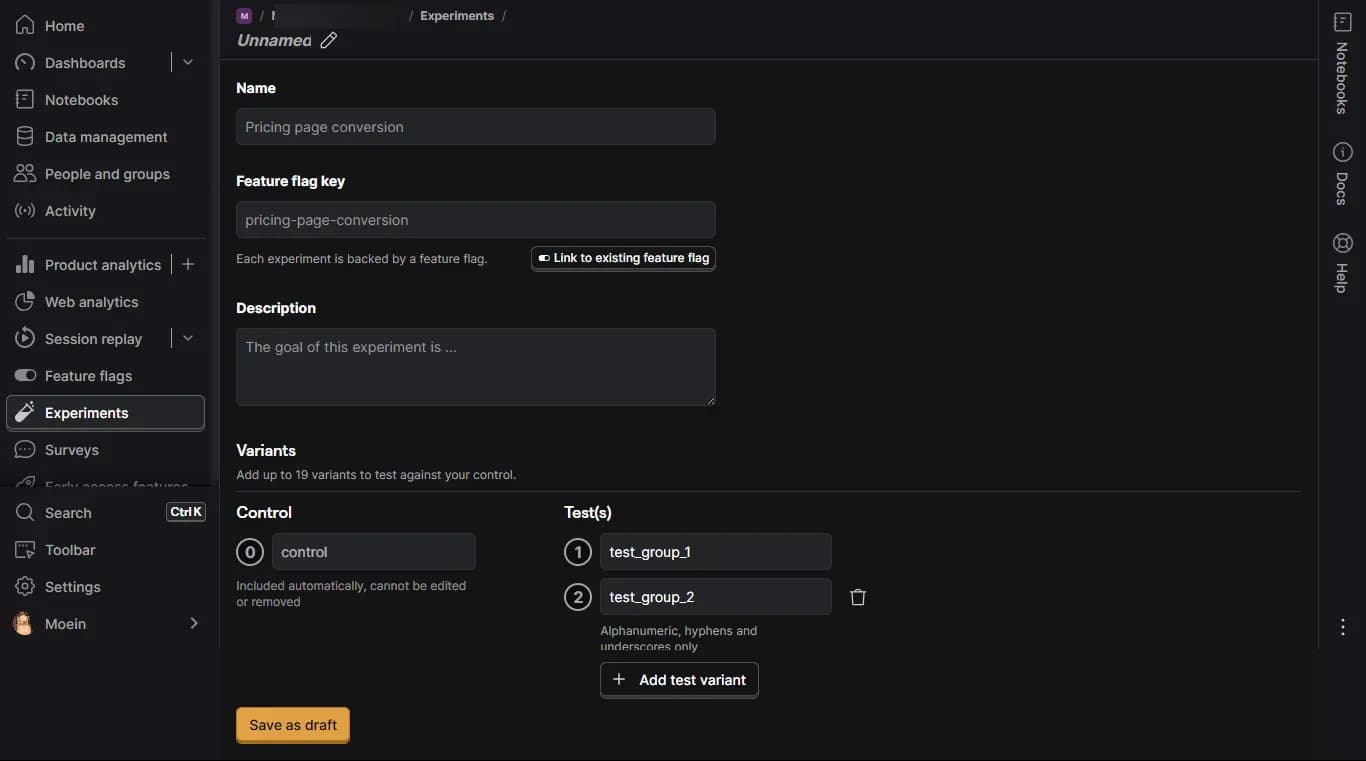Click the Search magnifier in the sidebar
This screenshot has height=761, width=1366.
[26, 512]
